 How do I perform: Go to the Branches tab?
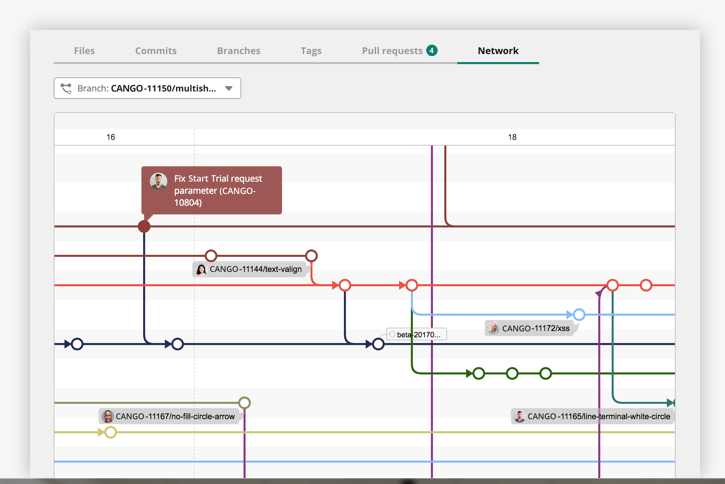[238, 50]
